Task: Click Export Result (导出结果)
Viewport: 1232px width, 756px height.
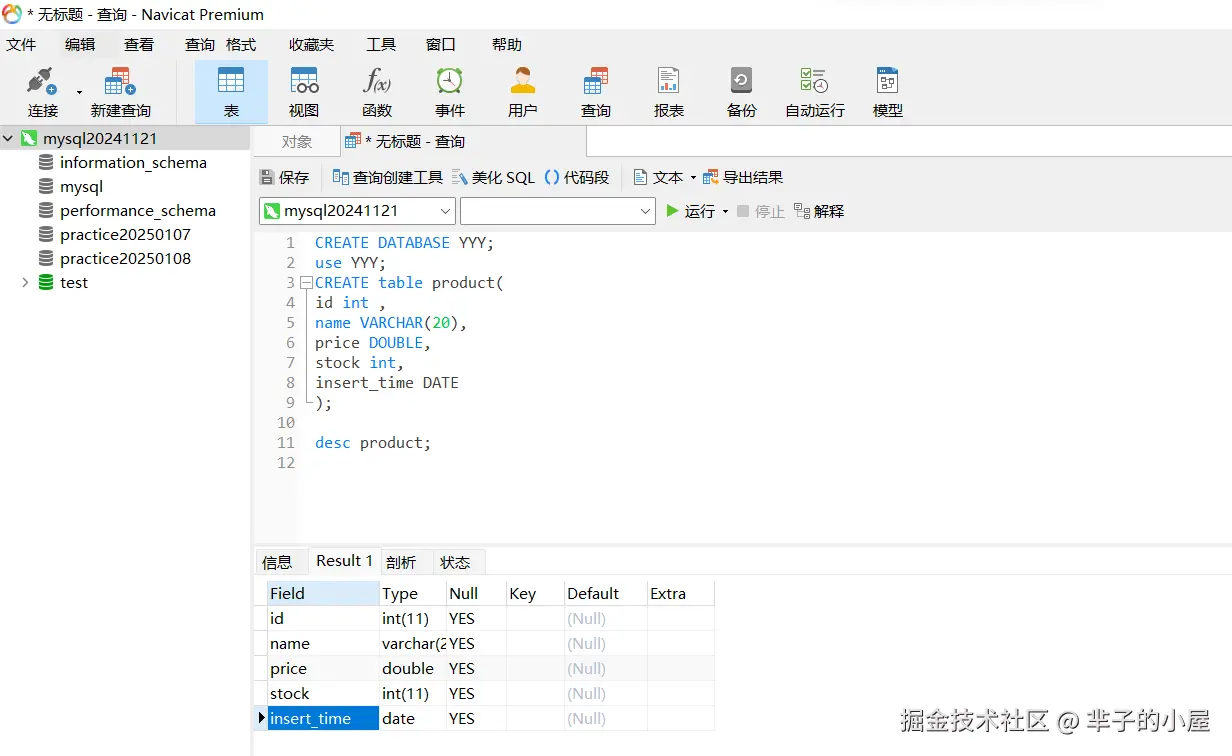Action: 743,177
